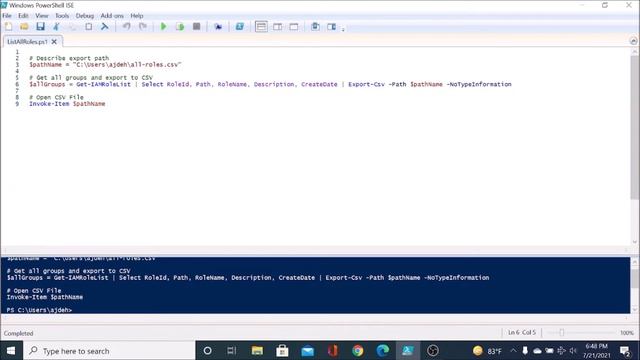Click the script pane vertical scrollbar
The width and height of the screenshot is (640, 360).
pos(635,127)
